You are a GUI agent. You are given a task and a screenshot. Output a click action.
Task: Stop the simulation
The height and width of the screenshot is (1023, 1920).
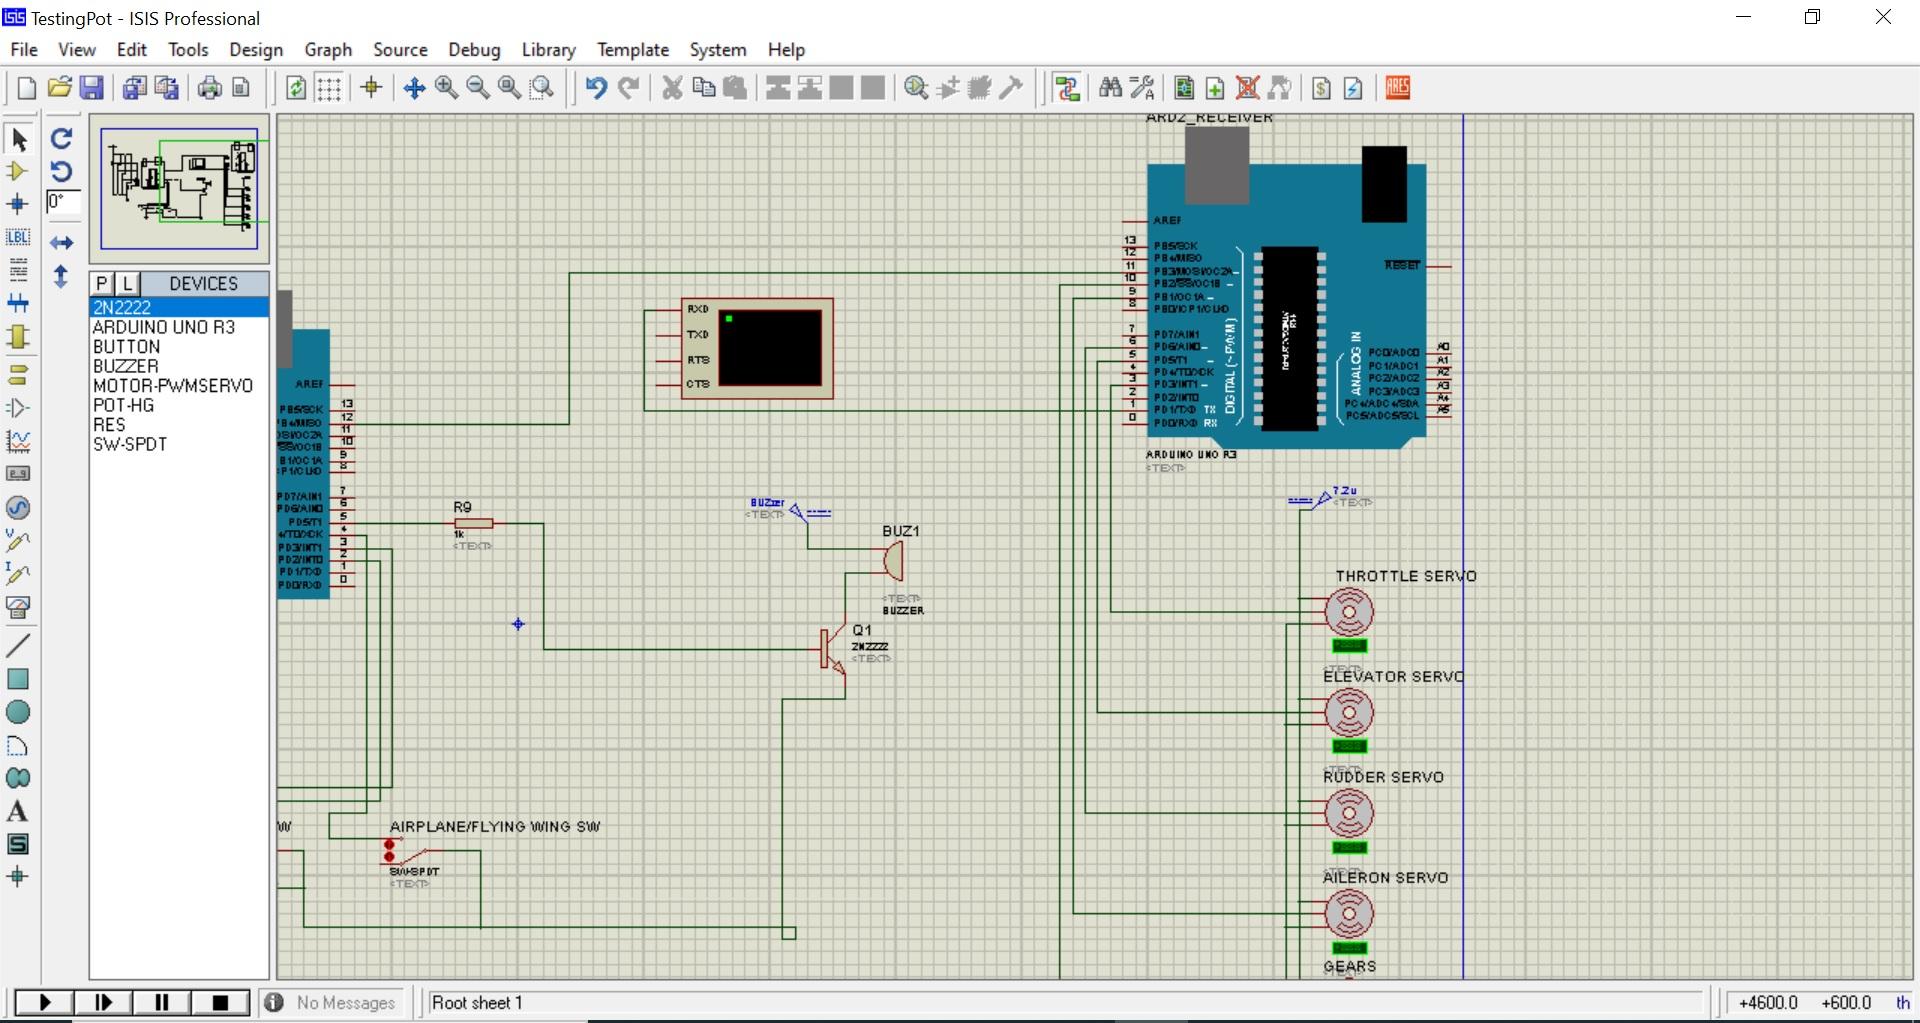pos(220,1002)
